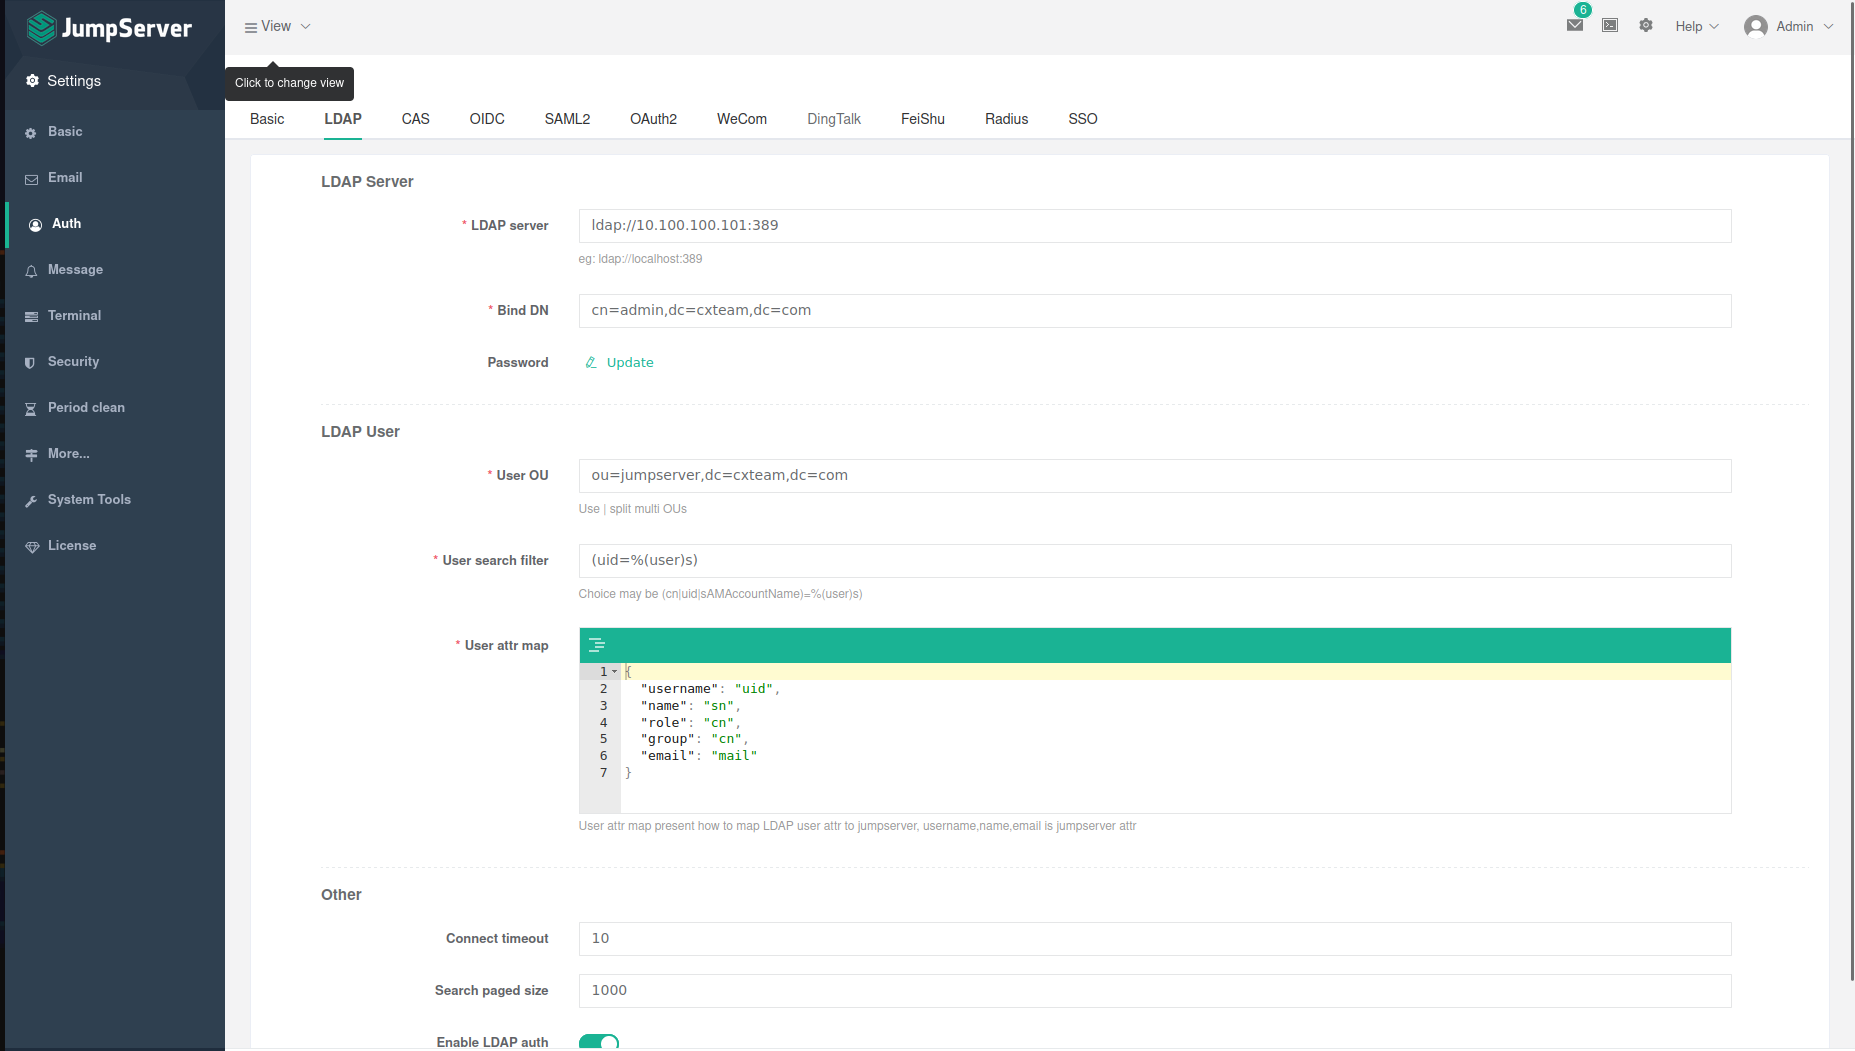Click the Security shield icon in sidebar
This screenshot has height=1051, width=1855.
point(33,361)
